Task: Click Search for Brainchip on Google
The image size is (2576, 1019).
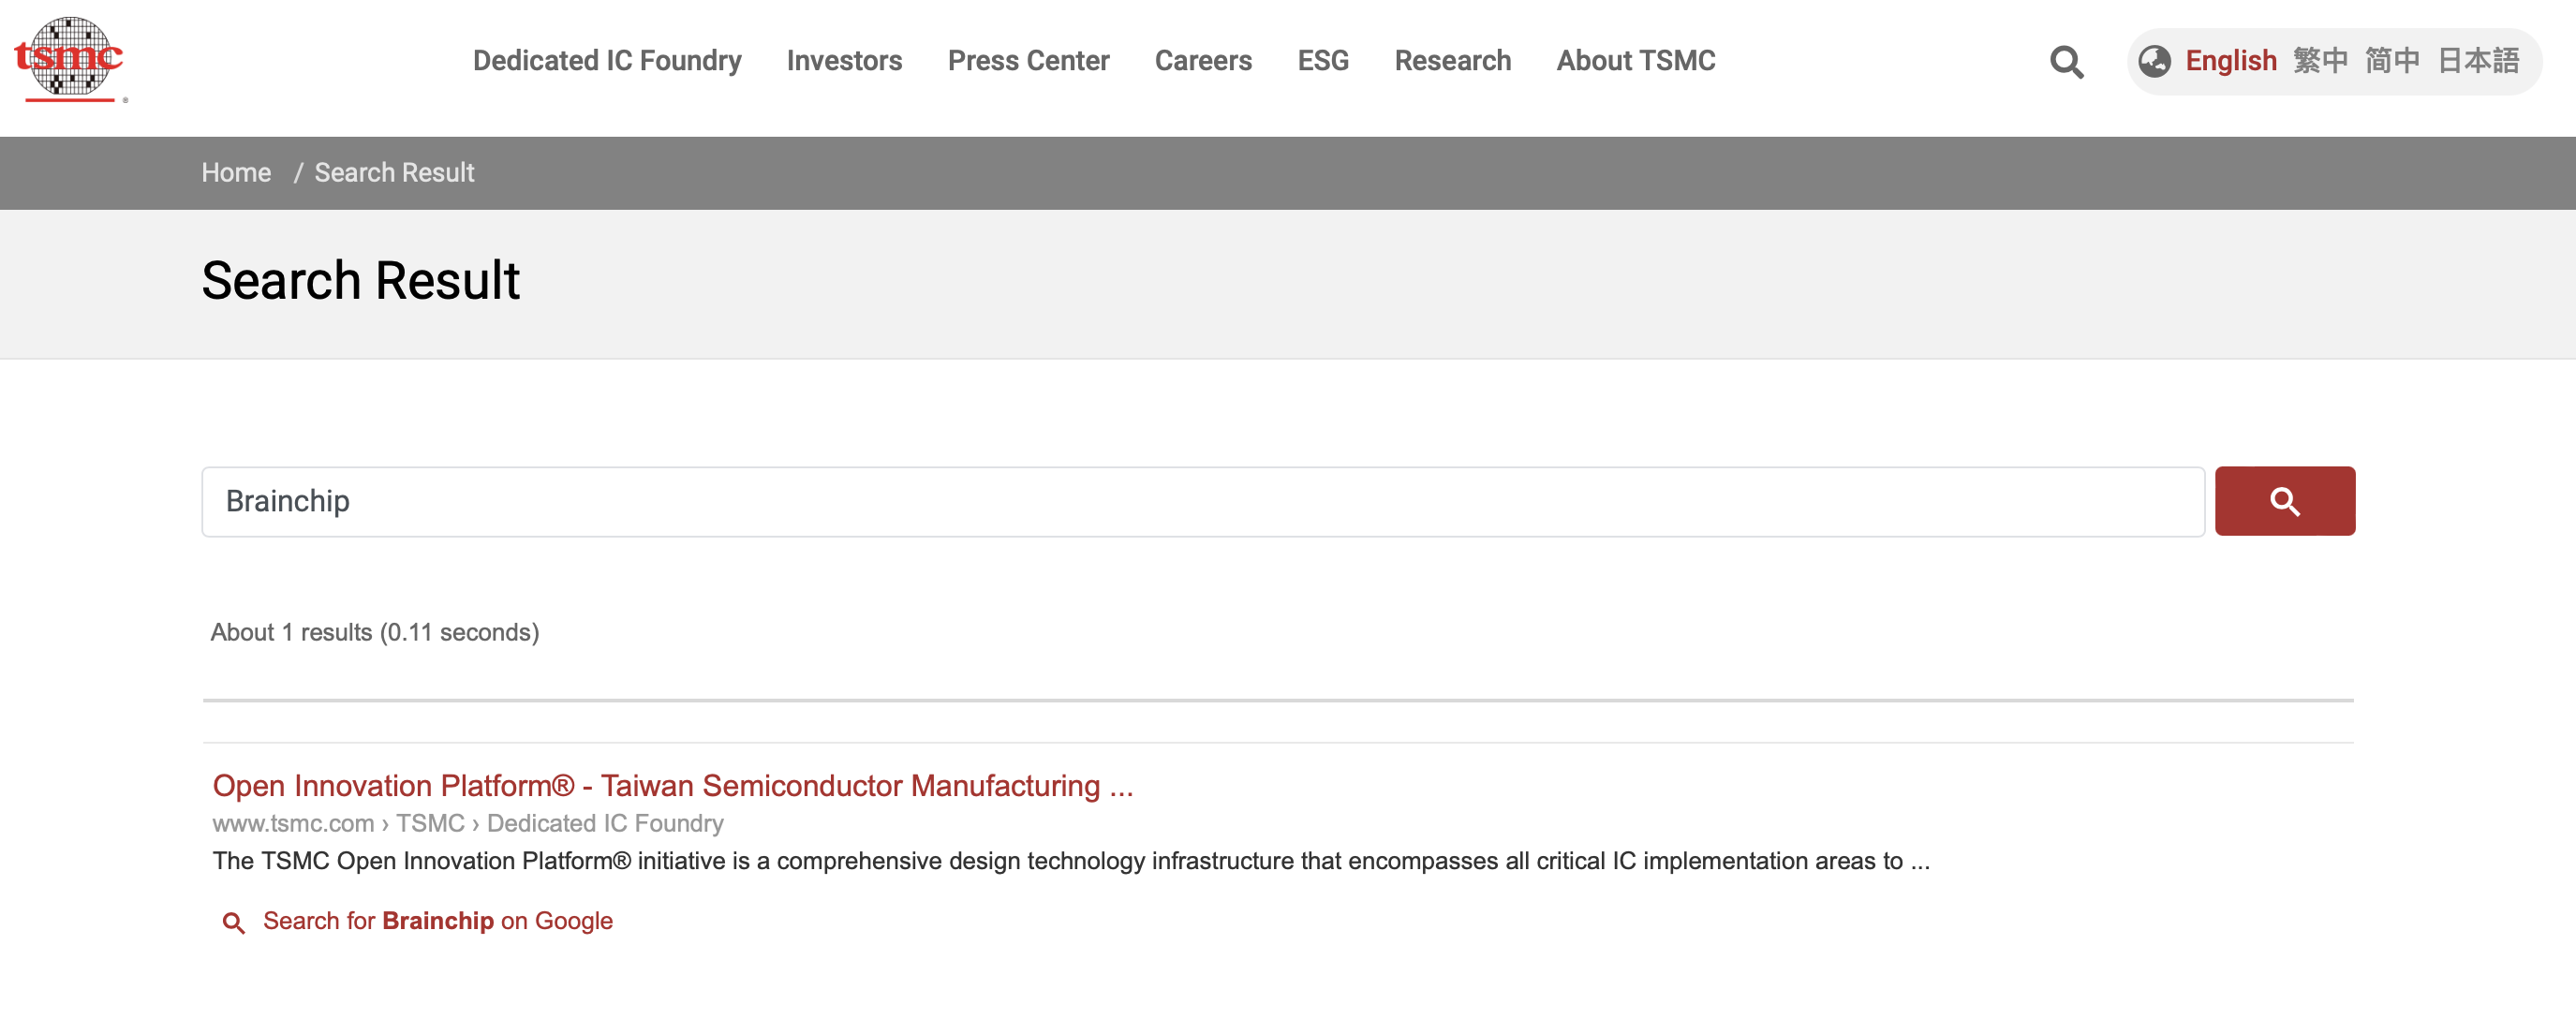Action: [x=437, y=921]
